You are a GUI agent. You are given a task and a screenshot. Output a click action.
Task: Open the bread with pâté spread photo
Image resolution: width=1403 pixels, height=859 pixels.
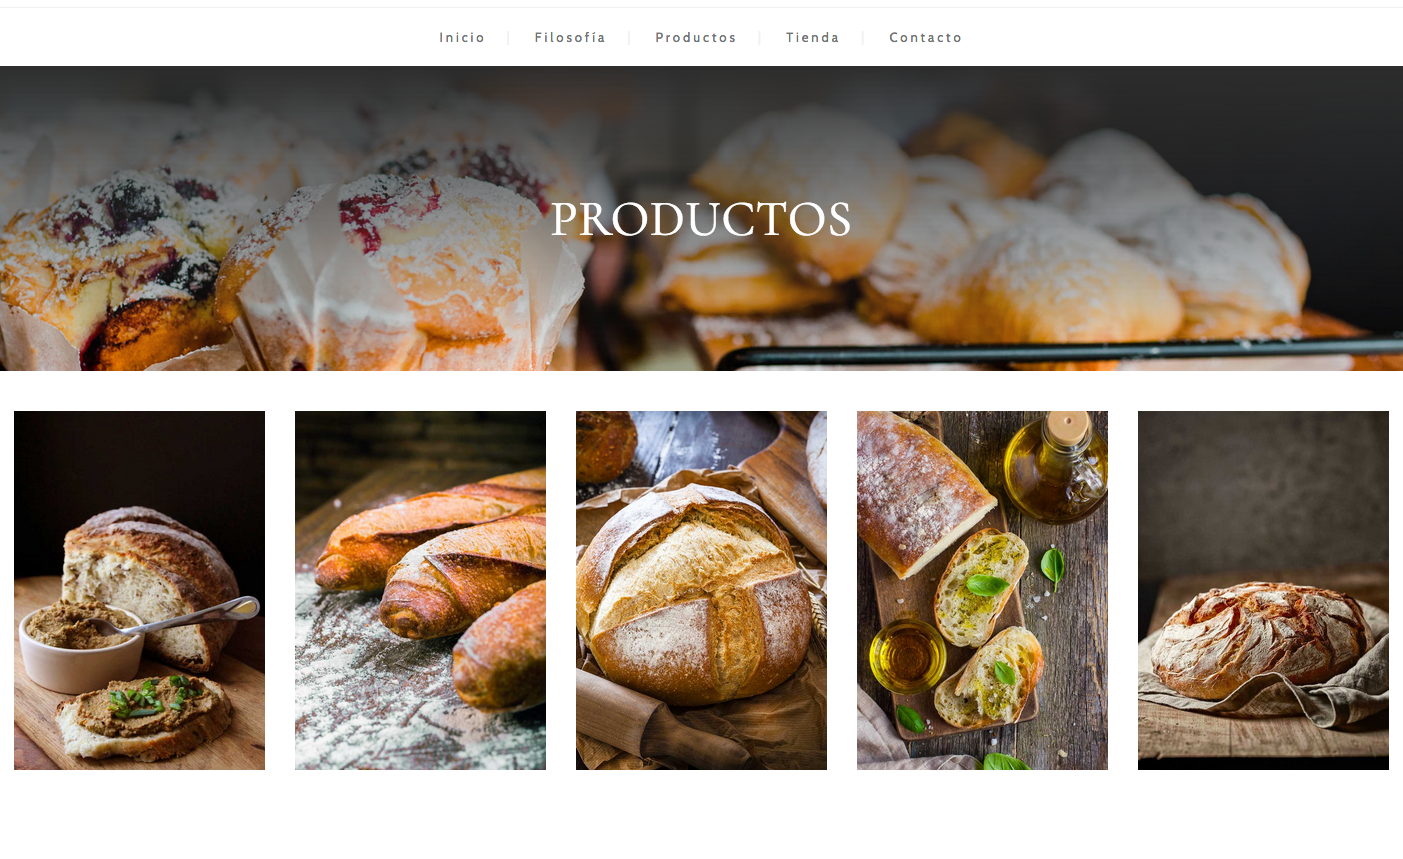[139, 590]
